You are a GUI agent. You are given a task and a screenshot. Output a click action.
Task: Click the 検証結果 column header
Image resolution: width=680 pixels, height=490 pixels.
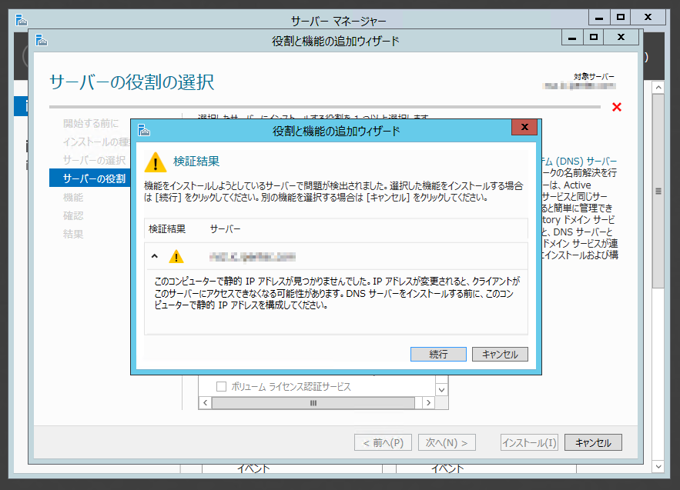pyautogui.click(x=167, y=229)
